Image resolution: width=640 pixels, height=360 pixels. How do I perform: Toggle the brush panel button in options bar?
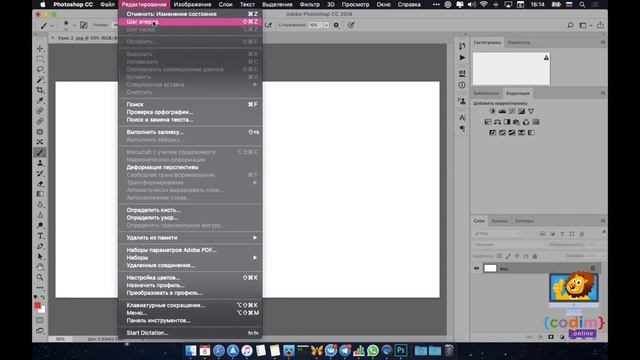(x=83, y=25)
